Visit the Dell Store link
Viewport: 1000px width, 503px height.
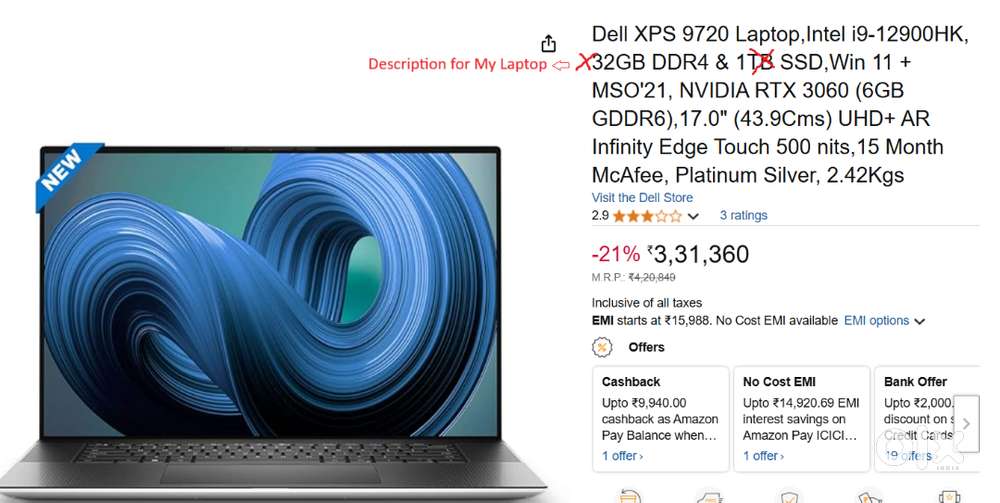[x=642, y=198]
